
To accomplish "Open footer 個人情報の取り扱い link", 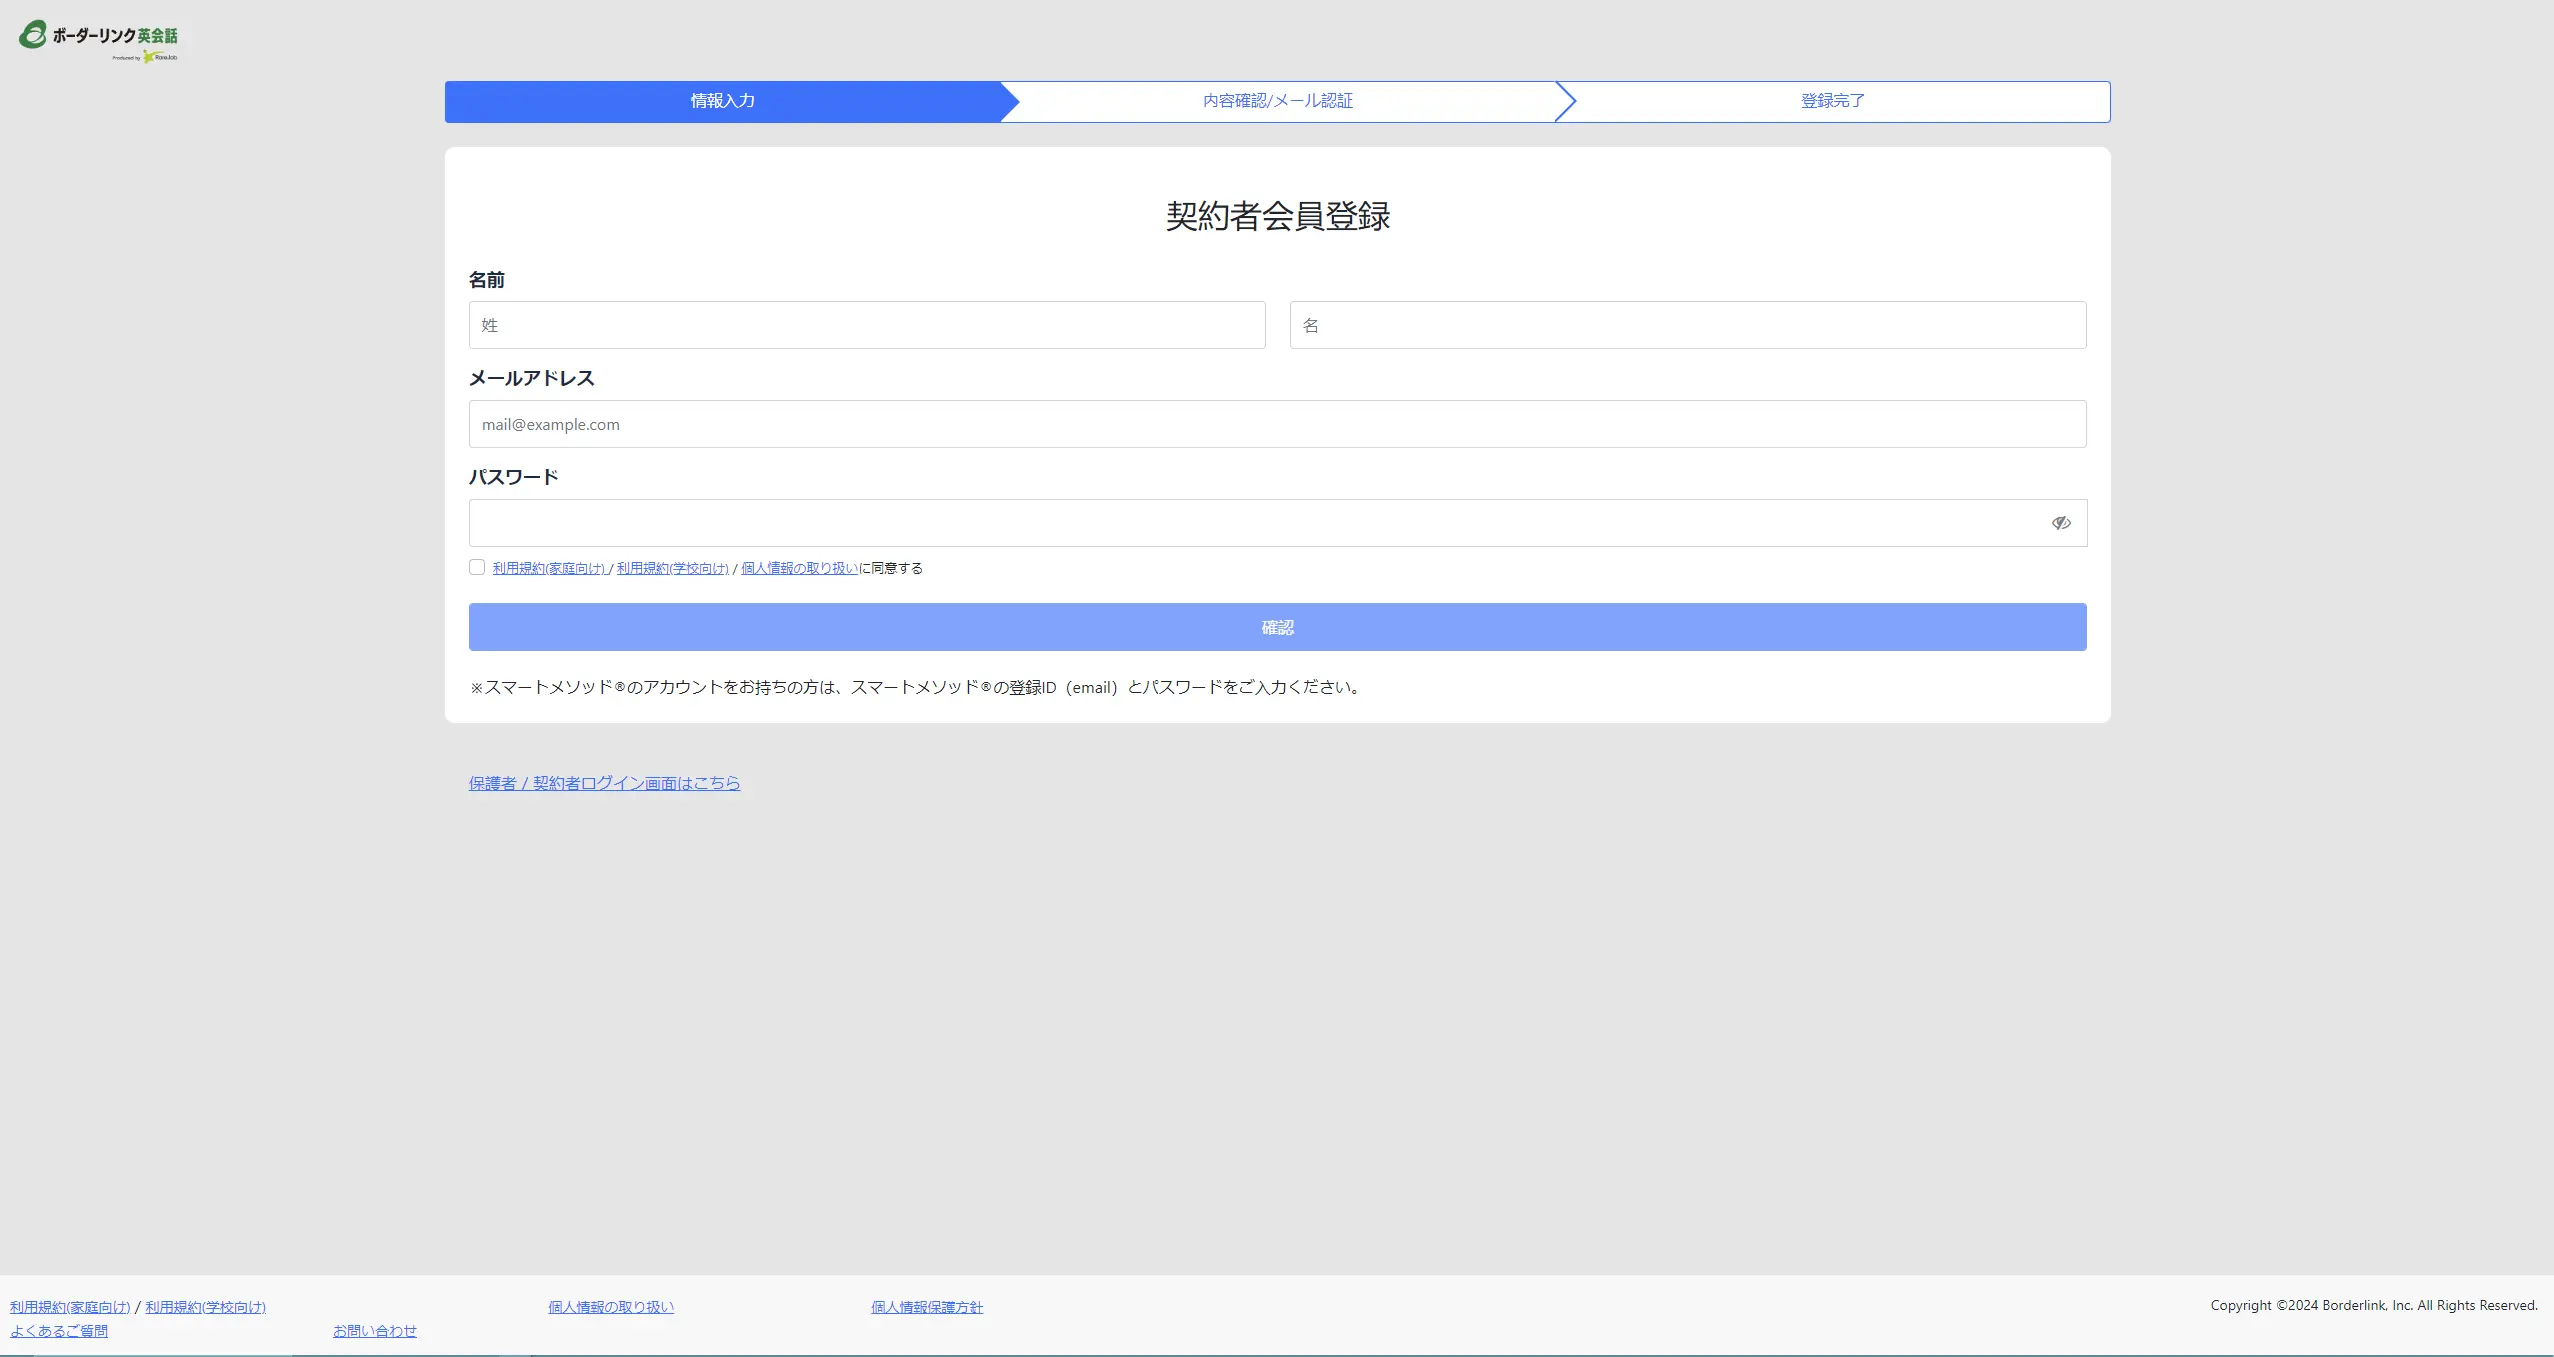I will tap(611, 1307).
